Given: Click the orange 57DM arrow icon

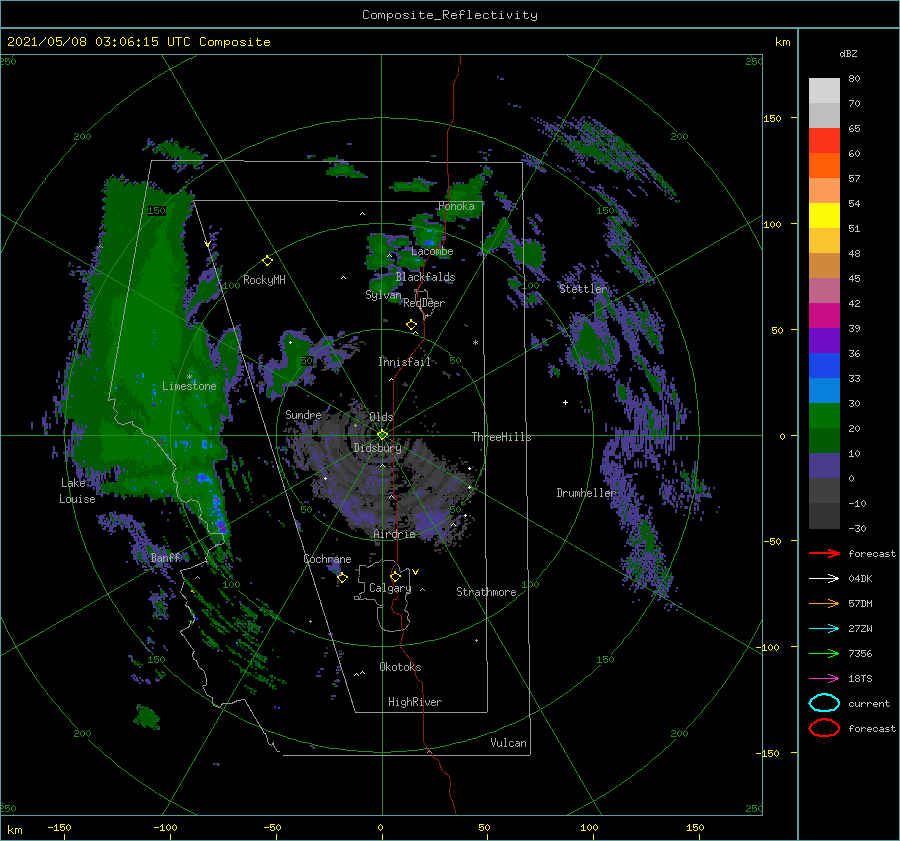Looking at the screenshot, I should tap(824, 603).
